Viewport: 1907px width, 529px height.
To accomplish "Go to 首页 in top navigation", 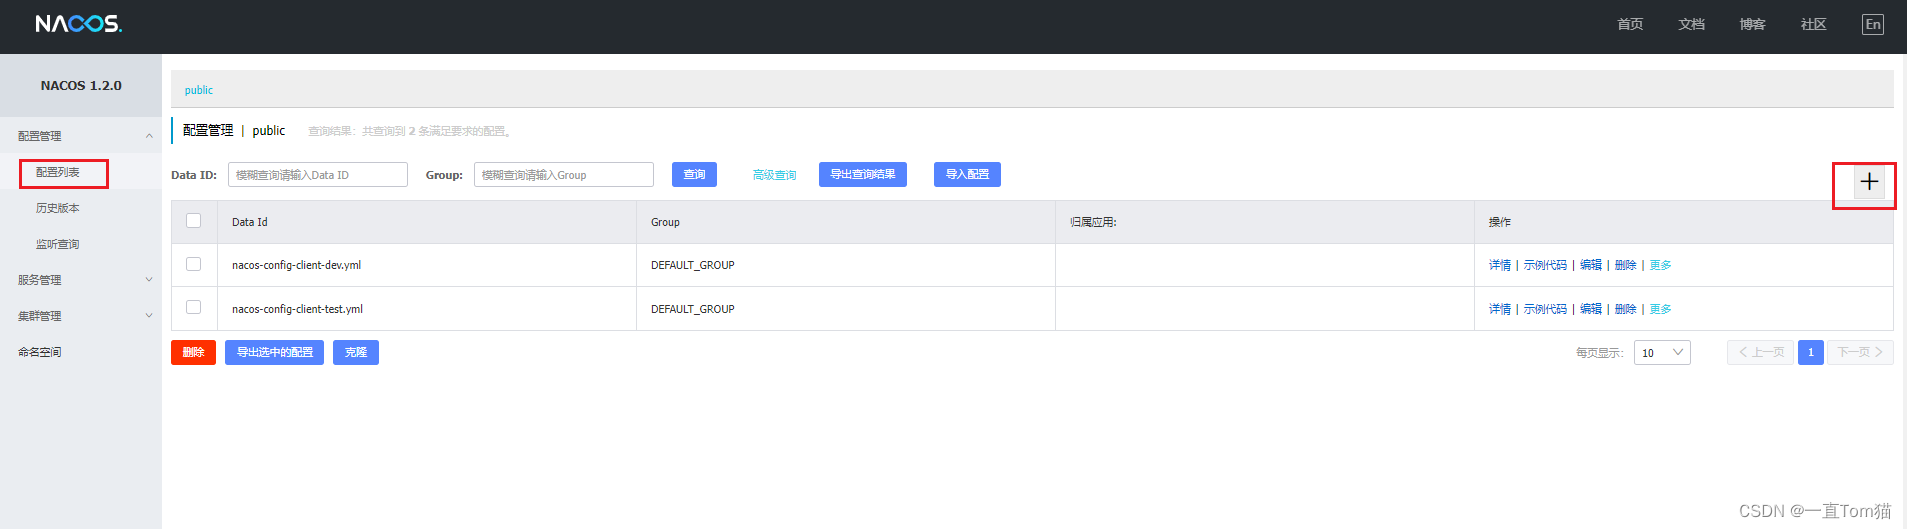I will pyautogui.click(x=1630, y=24).
